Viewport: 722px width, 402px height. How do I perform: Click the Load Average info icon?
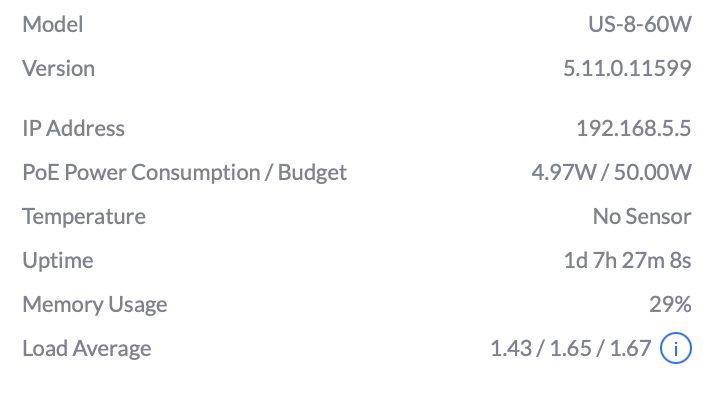[677, 349]
